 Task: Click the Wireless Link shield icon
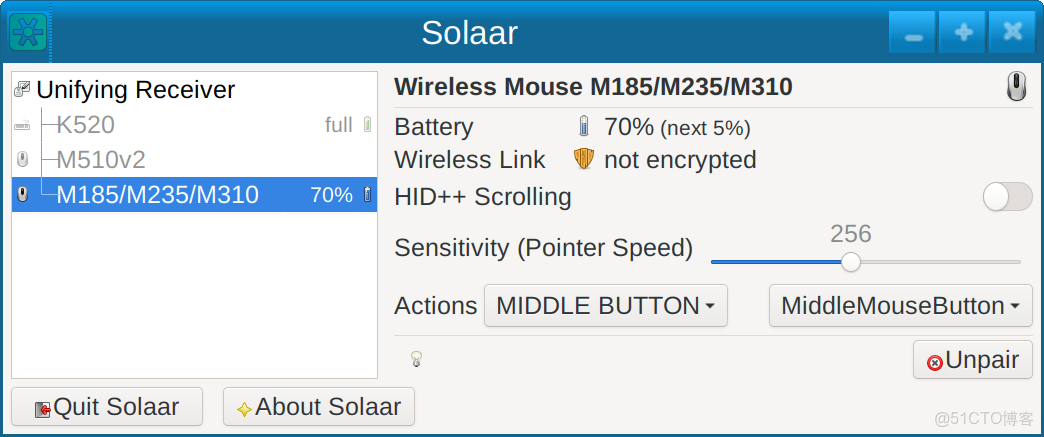click(x=584, y=160)
